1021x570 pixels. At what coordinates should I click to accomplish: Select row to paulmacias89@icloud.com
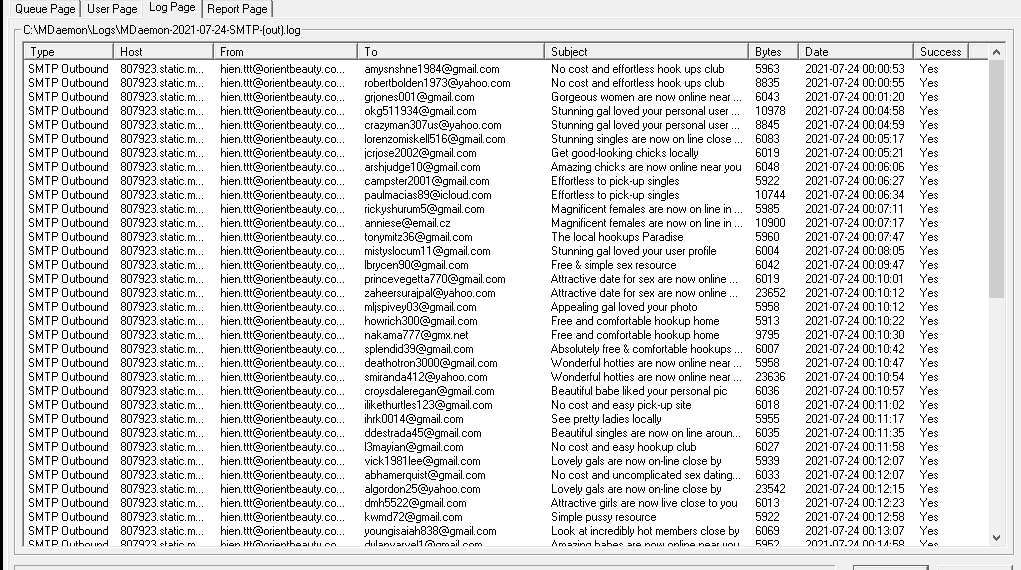pyautogui.click(x=506, y=195)
